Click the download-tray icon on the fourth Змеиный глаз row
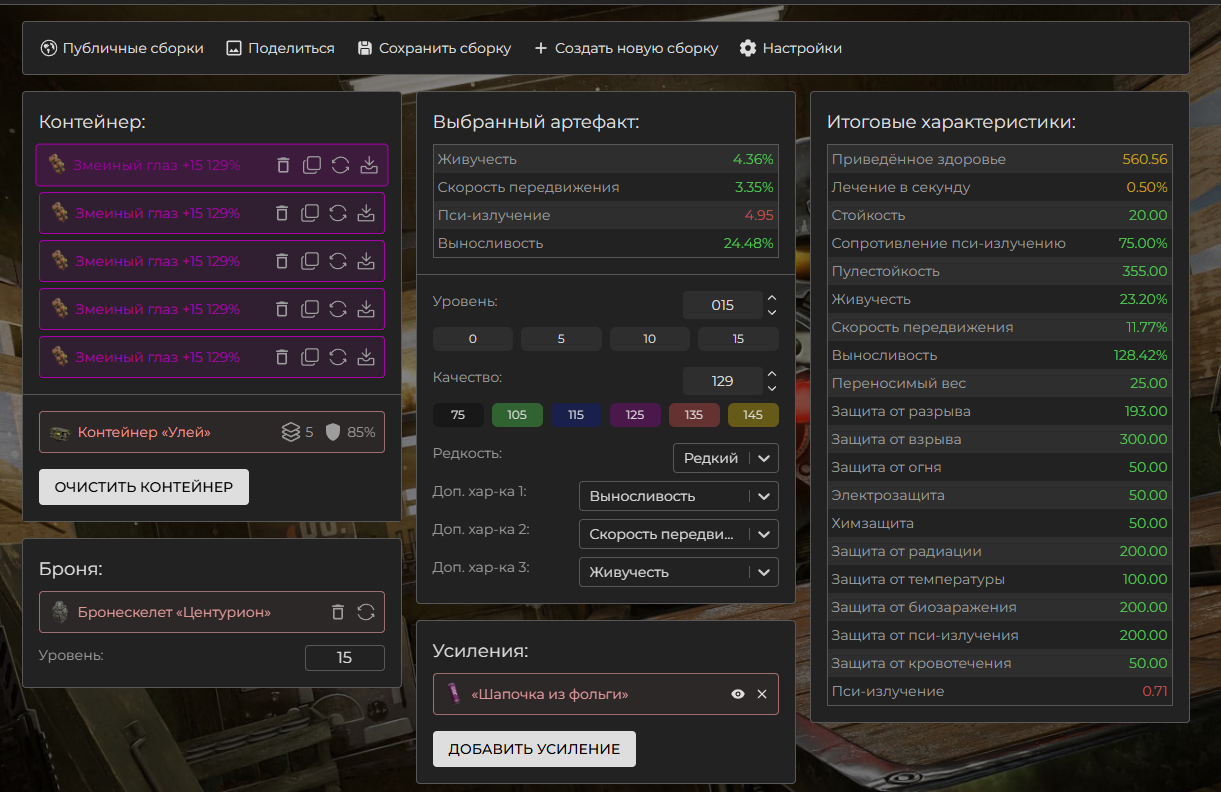1221x792 pixels. [x=366, y=309]
